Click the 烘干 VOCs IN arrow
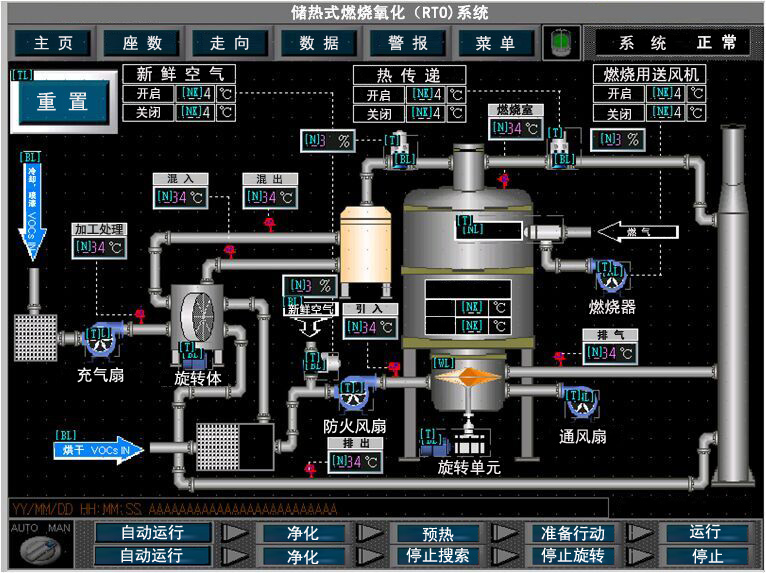The image size is (766, 573). 99,449
